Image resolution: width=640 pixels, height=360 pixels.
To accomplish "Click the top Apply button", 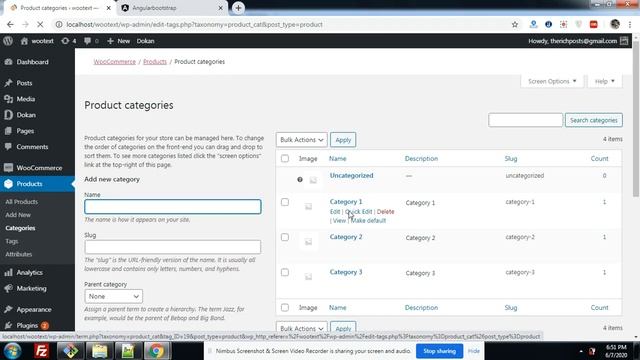I will point(343,140).
